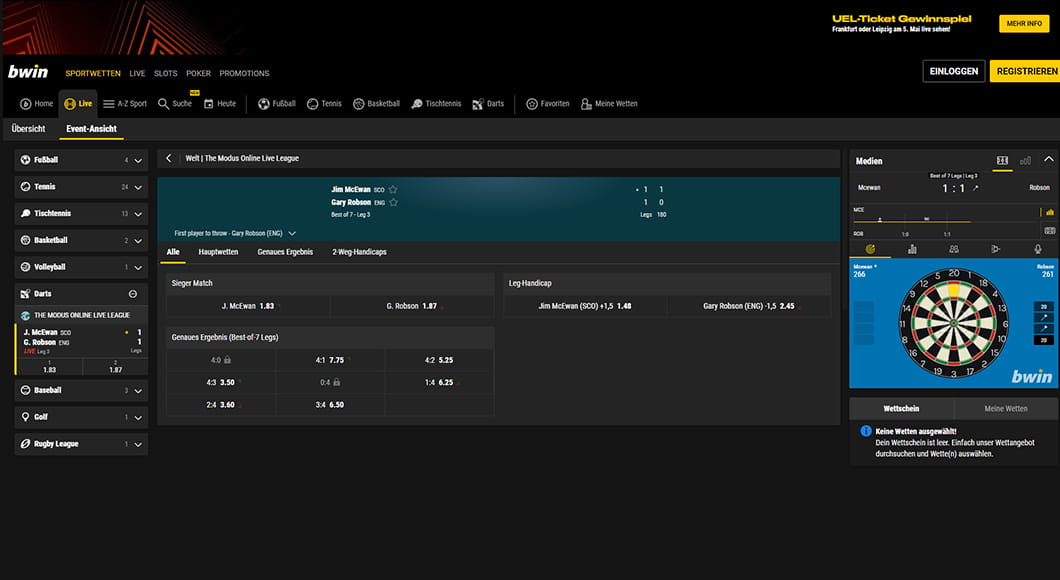Open dartboard tracker tab in Medien
The image size is (1060, 580).
click(870, 249)
